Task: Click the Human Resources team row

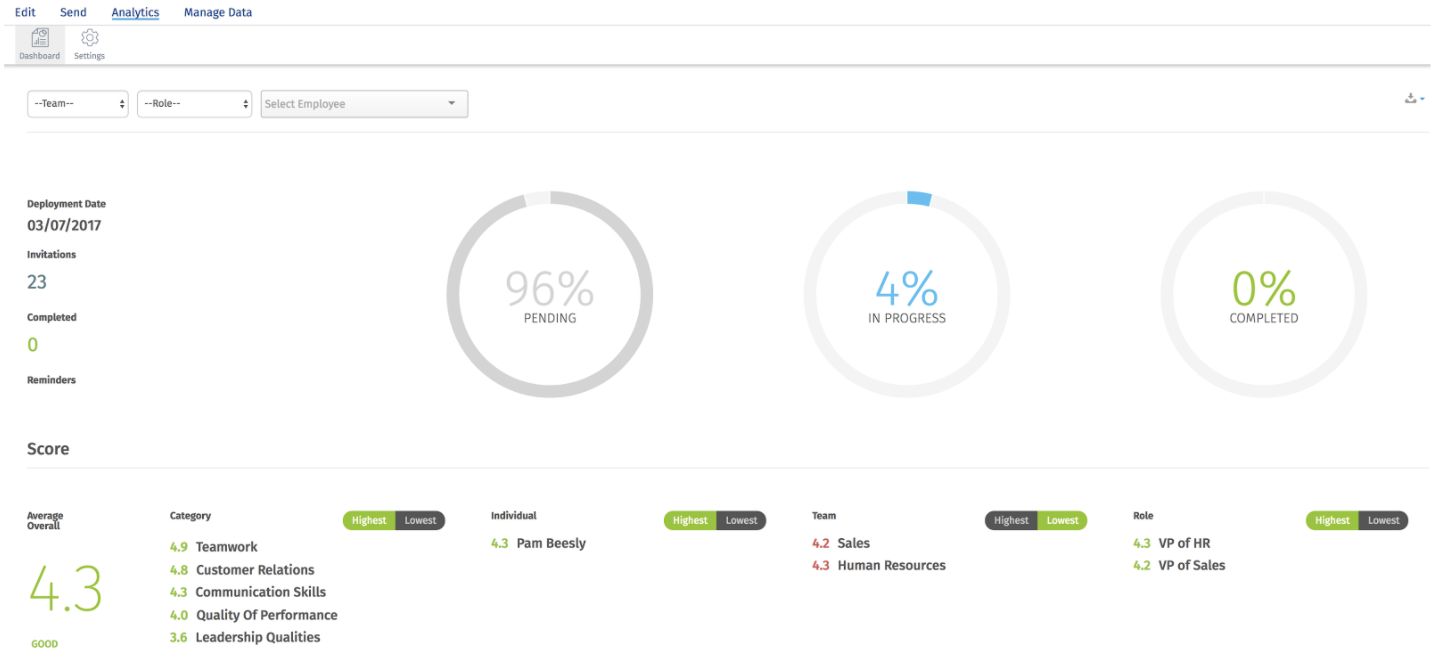Action: coord(878,565)
